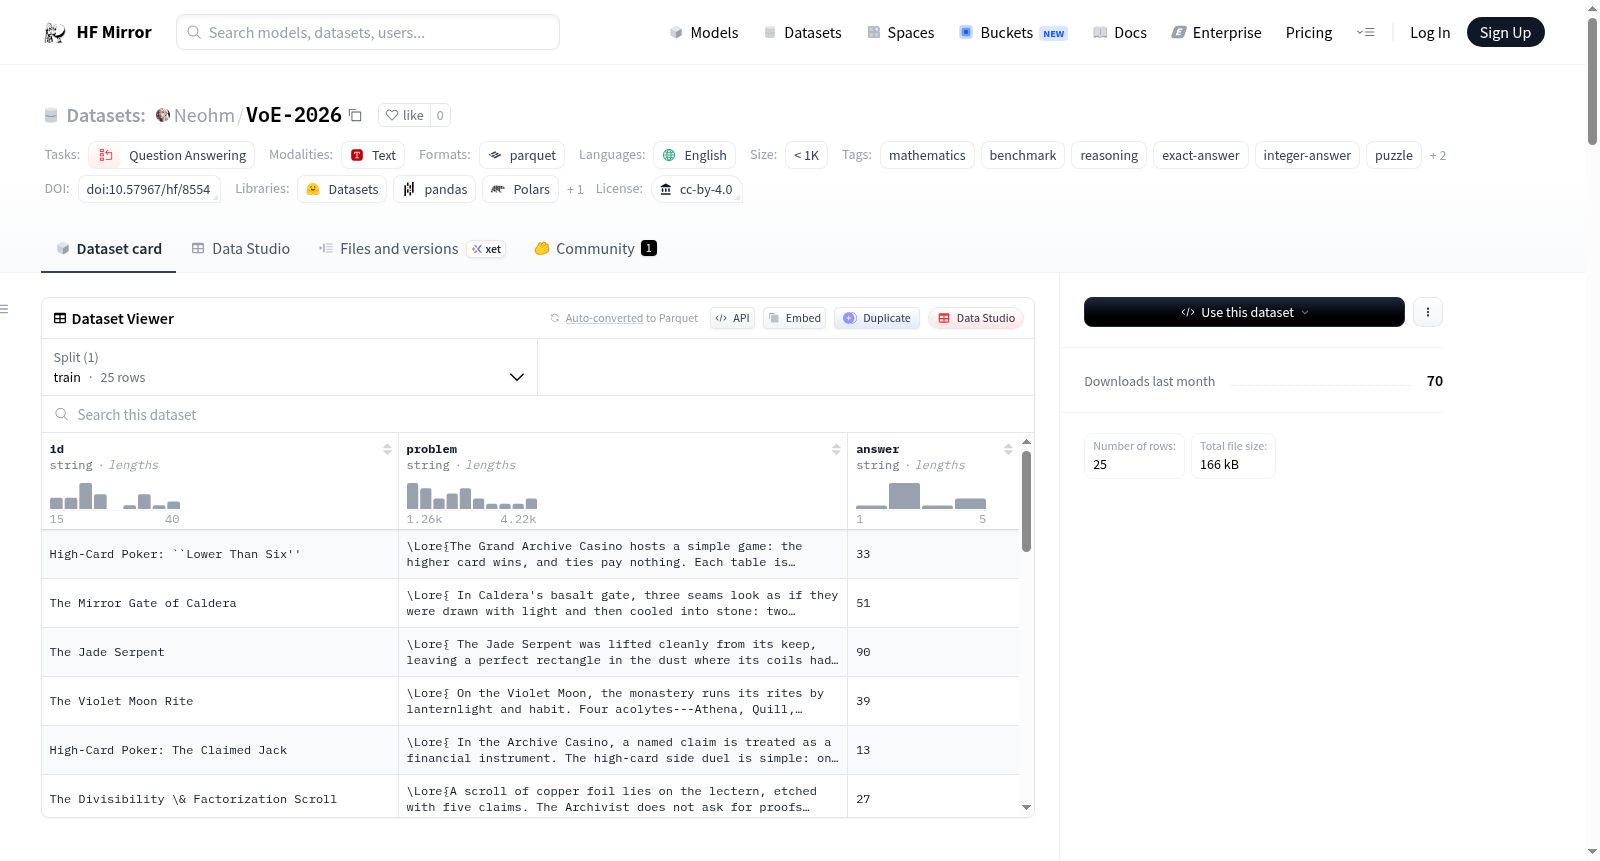The width and height of the screenshot is (1600, 861).
Task: Go to Spaces in top navigation
Action: tap(900, 32)
